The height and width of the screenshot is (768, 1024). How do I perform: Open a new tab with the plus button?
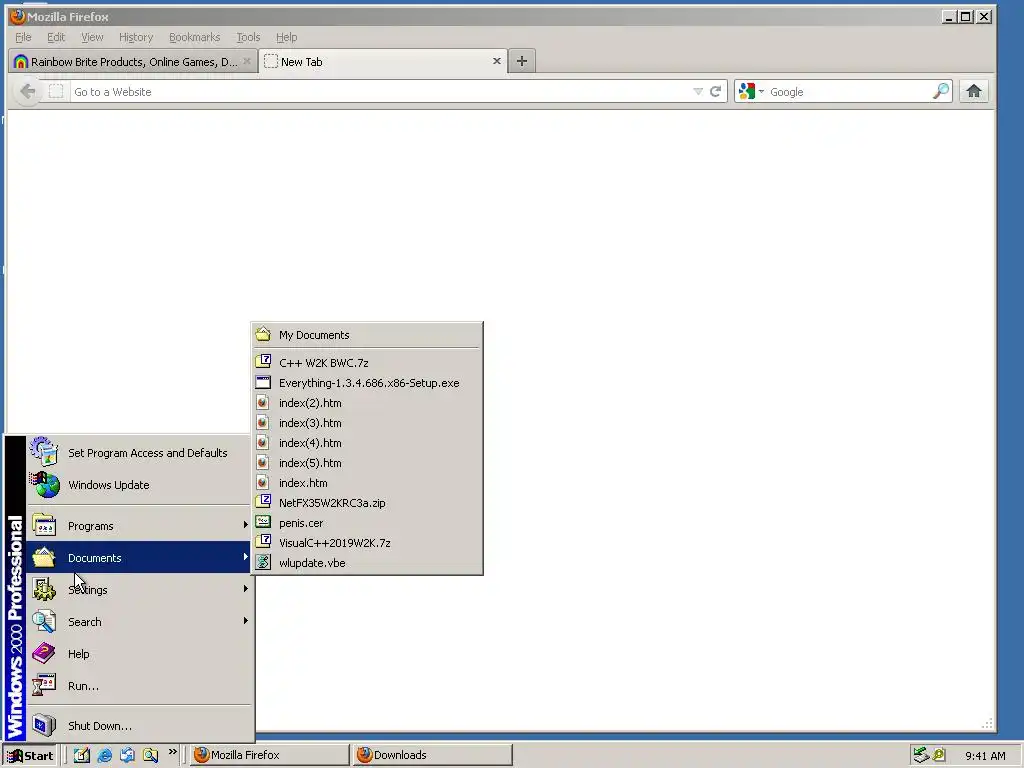pyautogui.click(x=522, y=61)
